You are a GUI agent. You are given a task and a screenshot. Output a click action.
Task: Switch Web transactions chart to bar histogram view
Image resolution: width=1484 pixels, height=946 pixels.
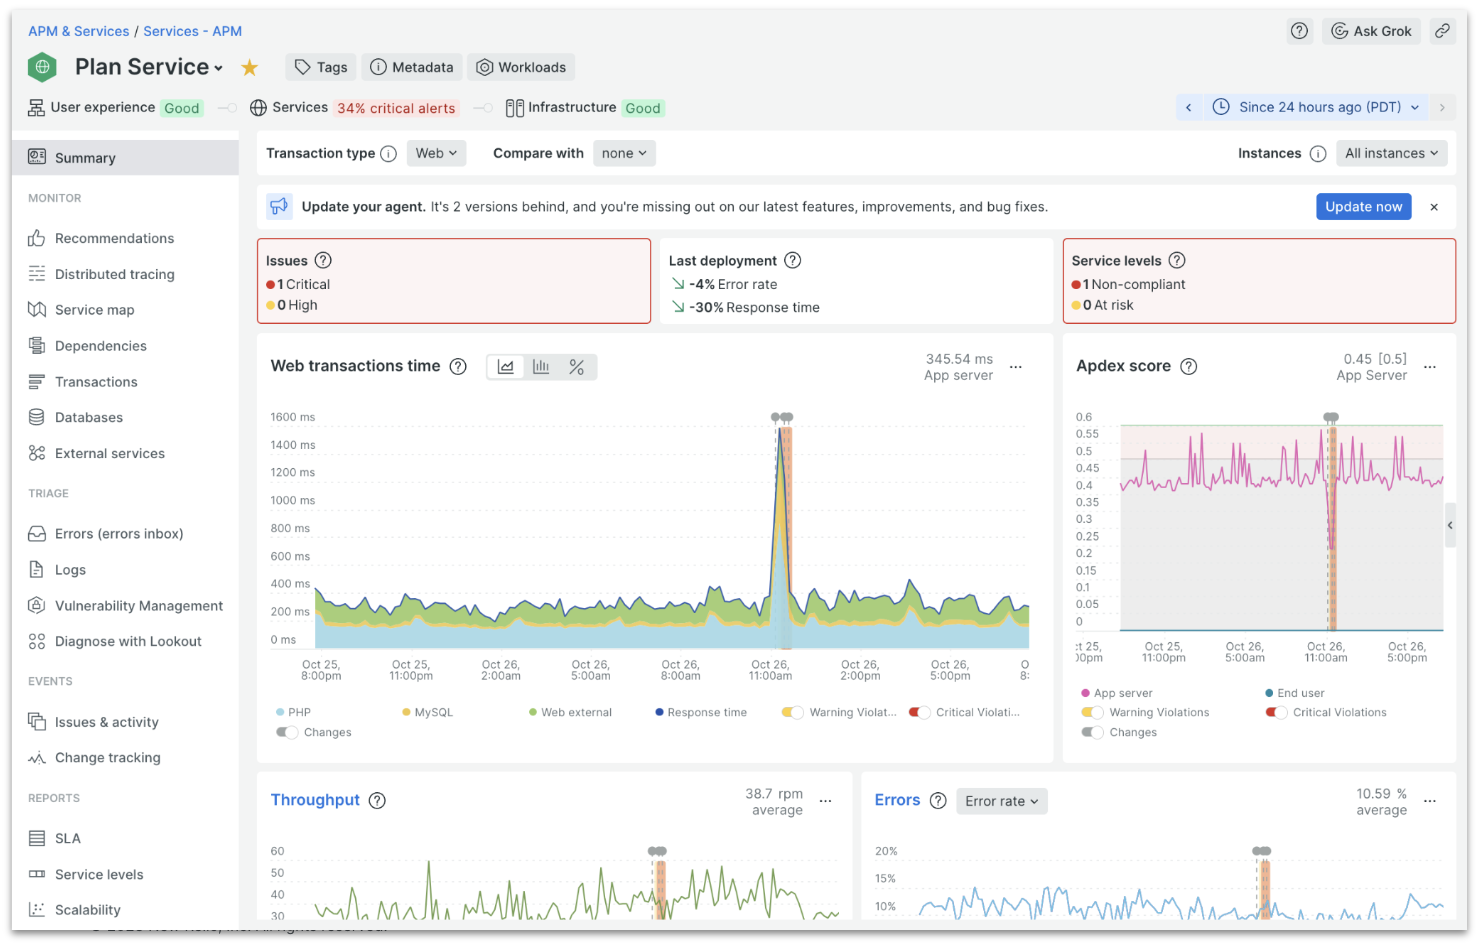coord(541,367)
